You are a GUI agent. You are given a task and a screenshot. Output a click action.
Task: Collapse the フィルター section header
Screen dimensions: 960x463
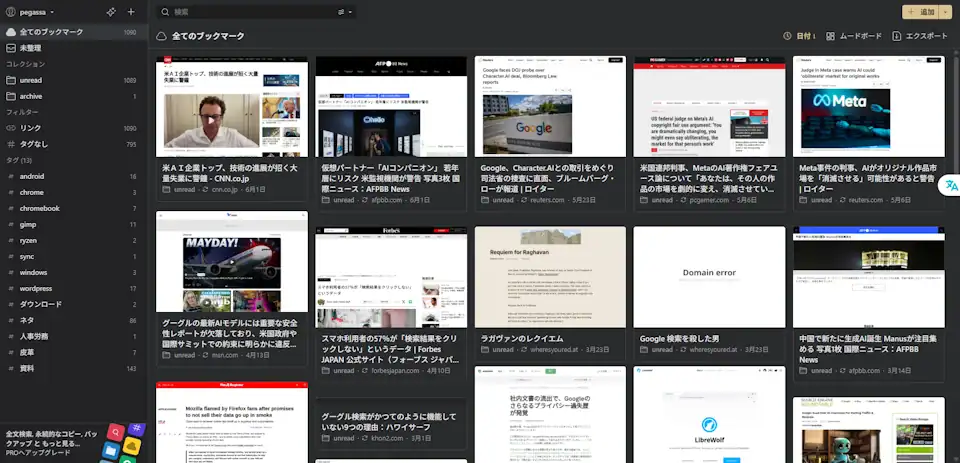[22, 112]
